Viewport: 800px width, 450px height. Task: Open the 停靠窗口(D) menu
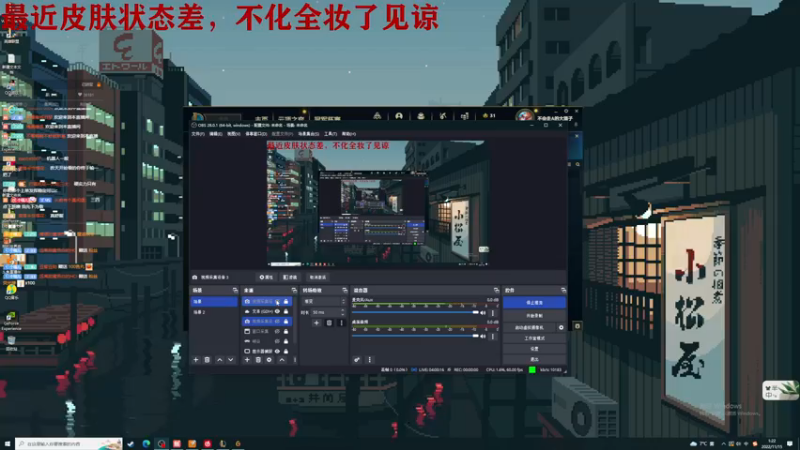[256, 134]
